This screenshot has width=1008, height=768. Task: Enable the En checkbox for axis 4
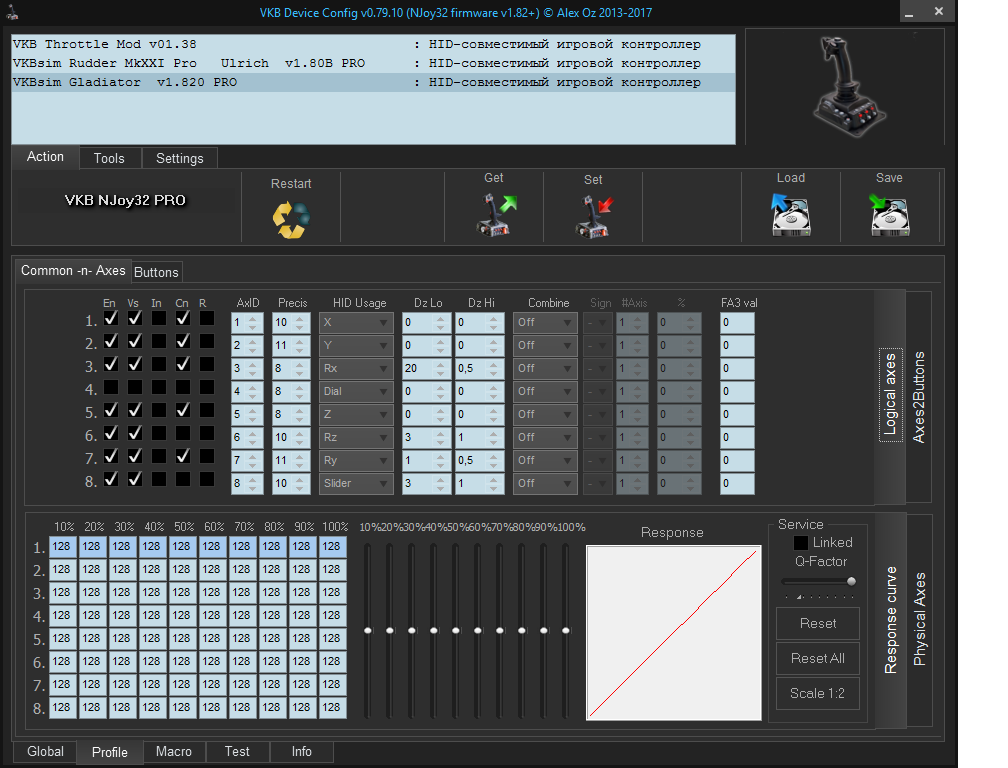111,387
